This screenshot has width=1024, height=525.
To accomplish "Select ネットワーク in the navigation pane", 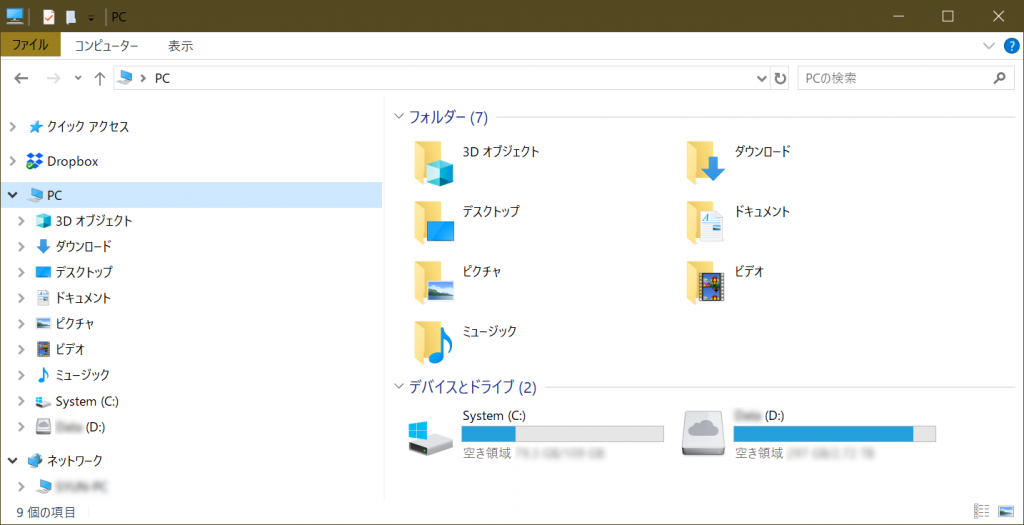I will pyautogui.click(x=74, y=461).
